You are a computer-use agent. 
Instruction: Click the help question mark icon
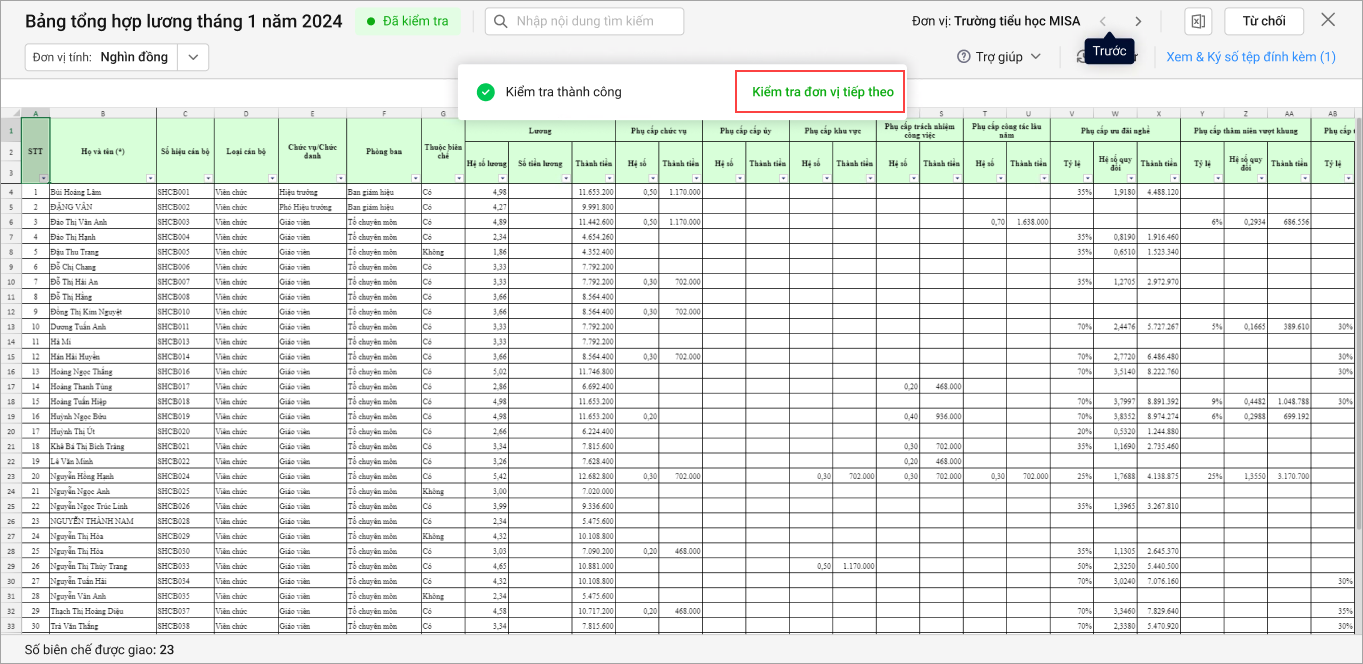[x=964, y=57]
